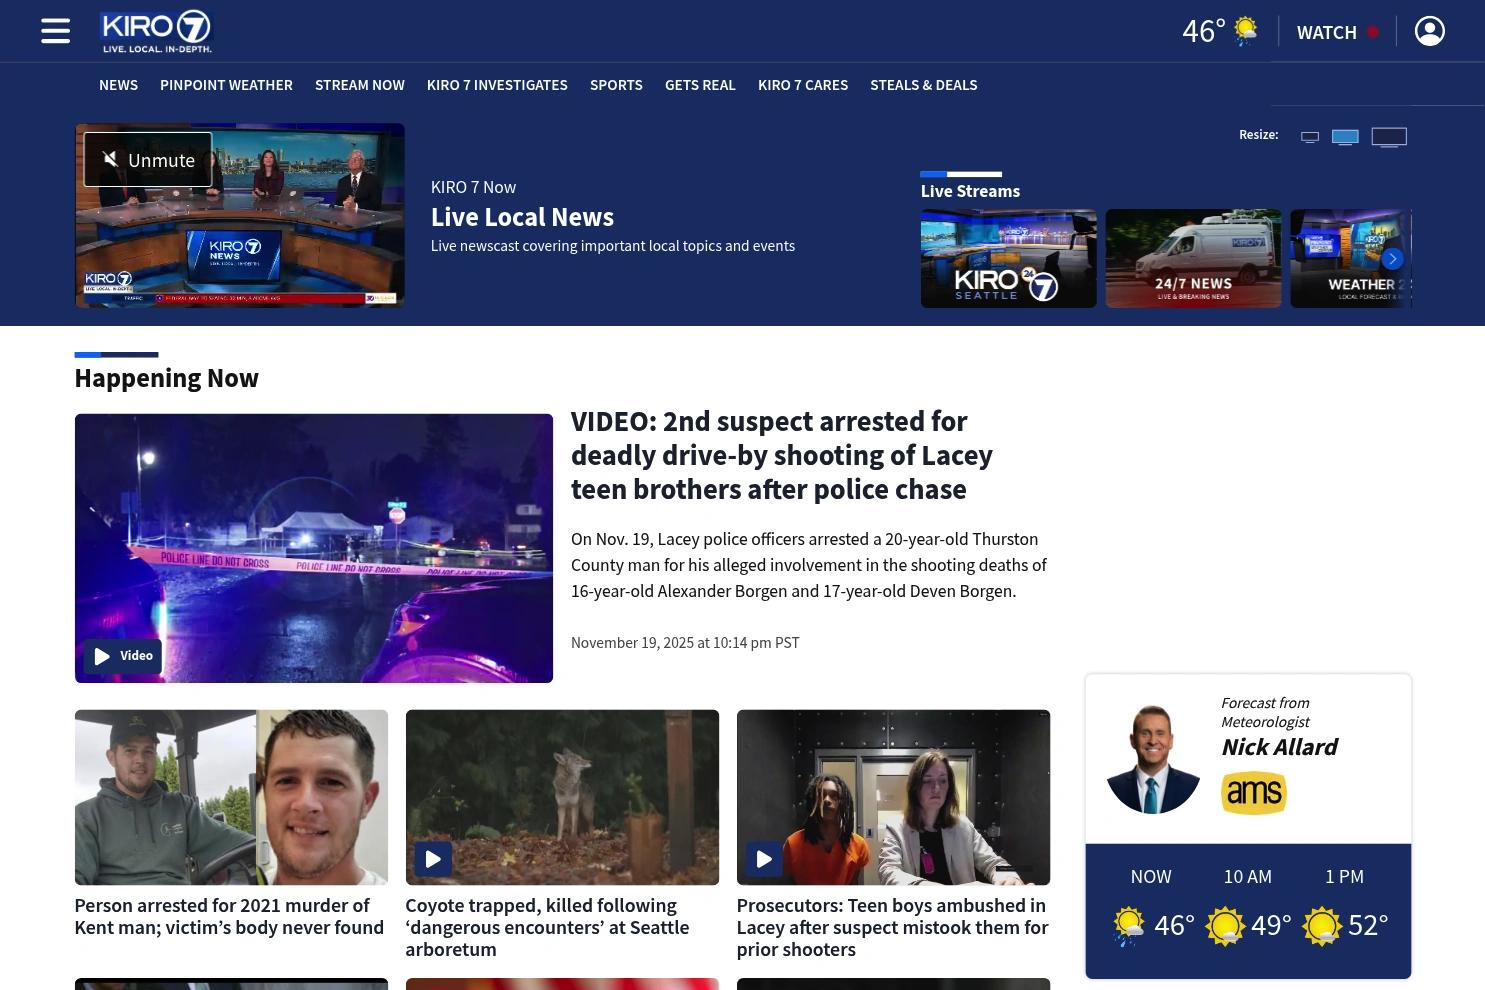Open the user account profile icon
Screen dimensions: 1485x990
1430,31
